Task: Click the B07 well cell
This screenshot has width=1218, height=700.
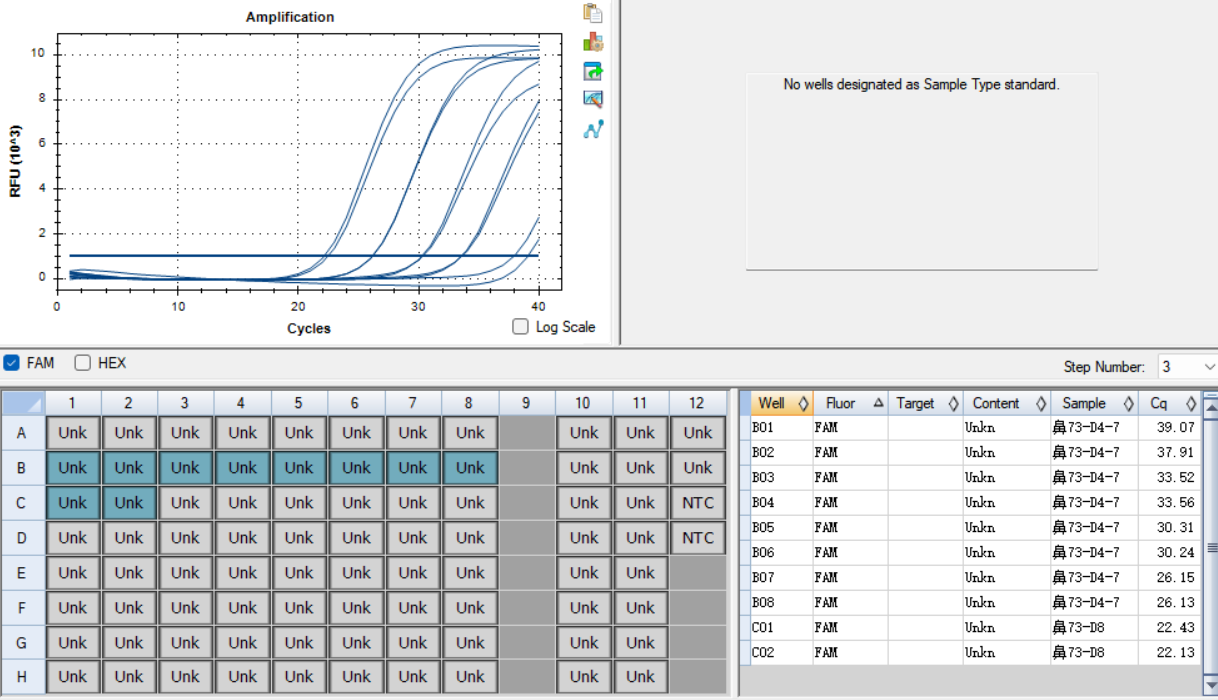Action: [782, 577]
